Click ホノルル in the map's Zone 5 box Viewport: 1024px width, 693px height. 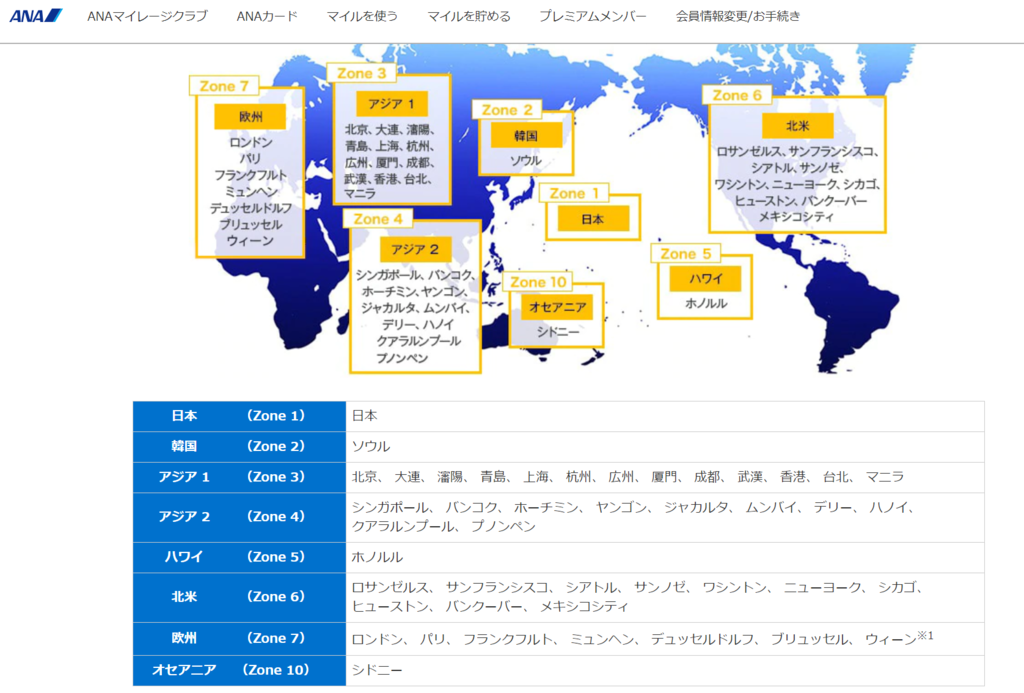(706, 304)
